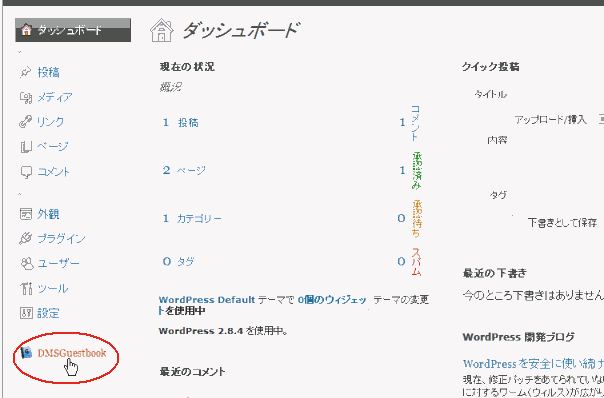Image resolution: width=604 pixels, height=398 pixels.
Task: Click the comment count number 1 beside コメント
Action: coord(402,123)
